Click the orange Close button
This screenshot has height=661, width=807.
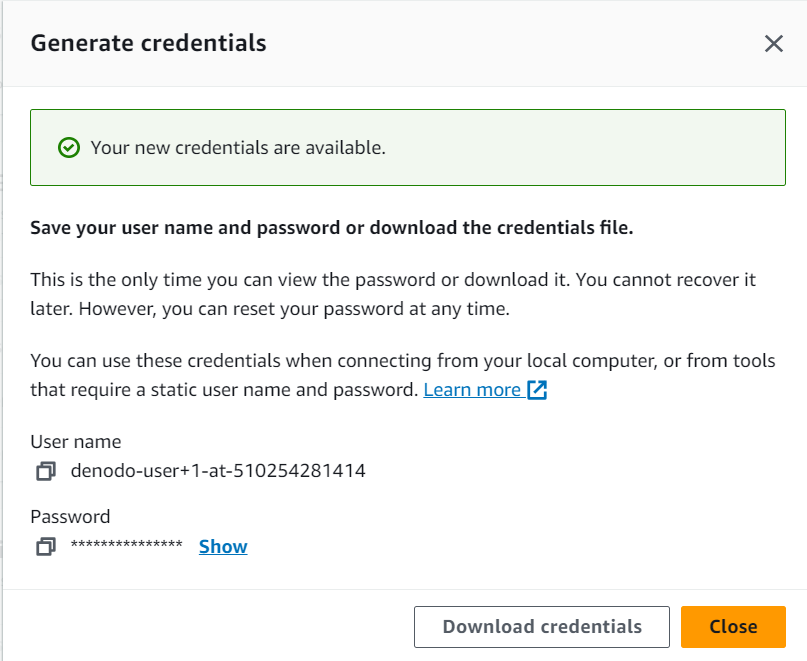[733, 627]
